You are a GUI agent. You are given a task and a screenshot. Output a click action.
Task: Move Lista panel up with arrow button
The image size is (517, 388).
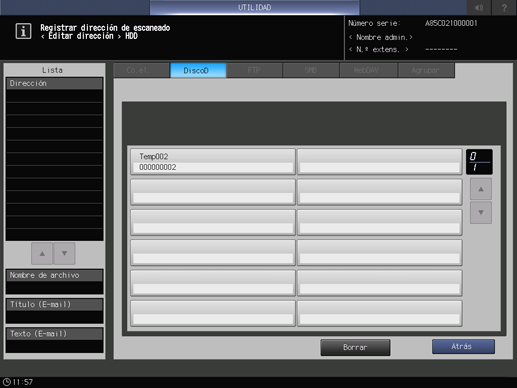pyautogui.click(x=42, y=254)
